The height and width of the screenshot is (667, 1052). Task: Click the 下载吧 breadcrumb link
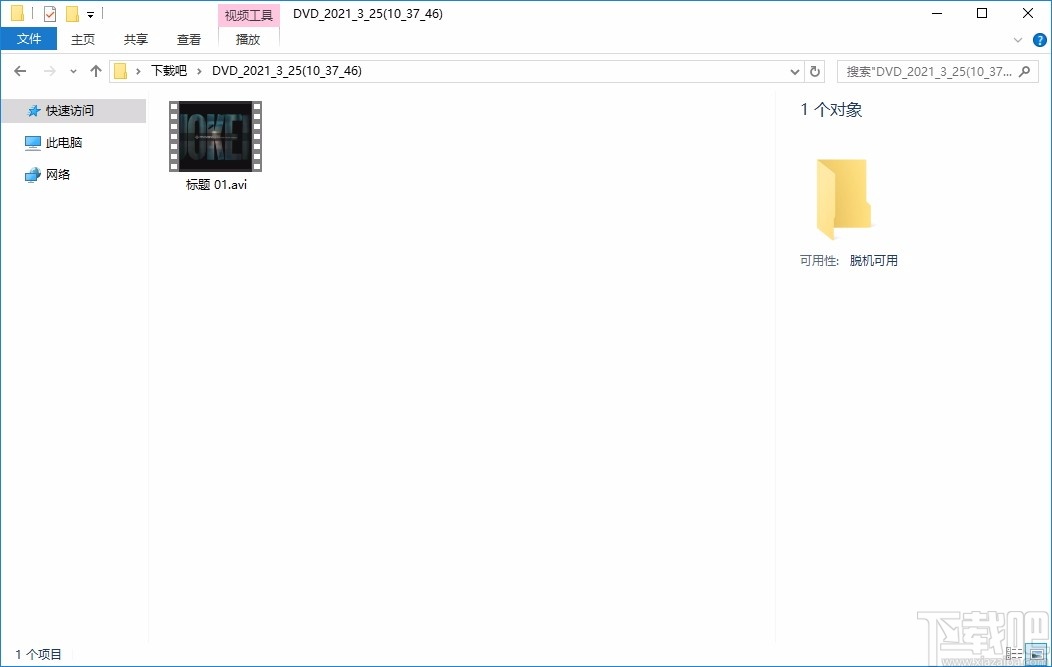tap(168, 71)
